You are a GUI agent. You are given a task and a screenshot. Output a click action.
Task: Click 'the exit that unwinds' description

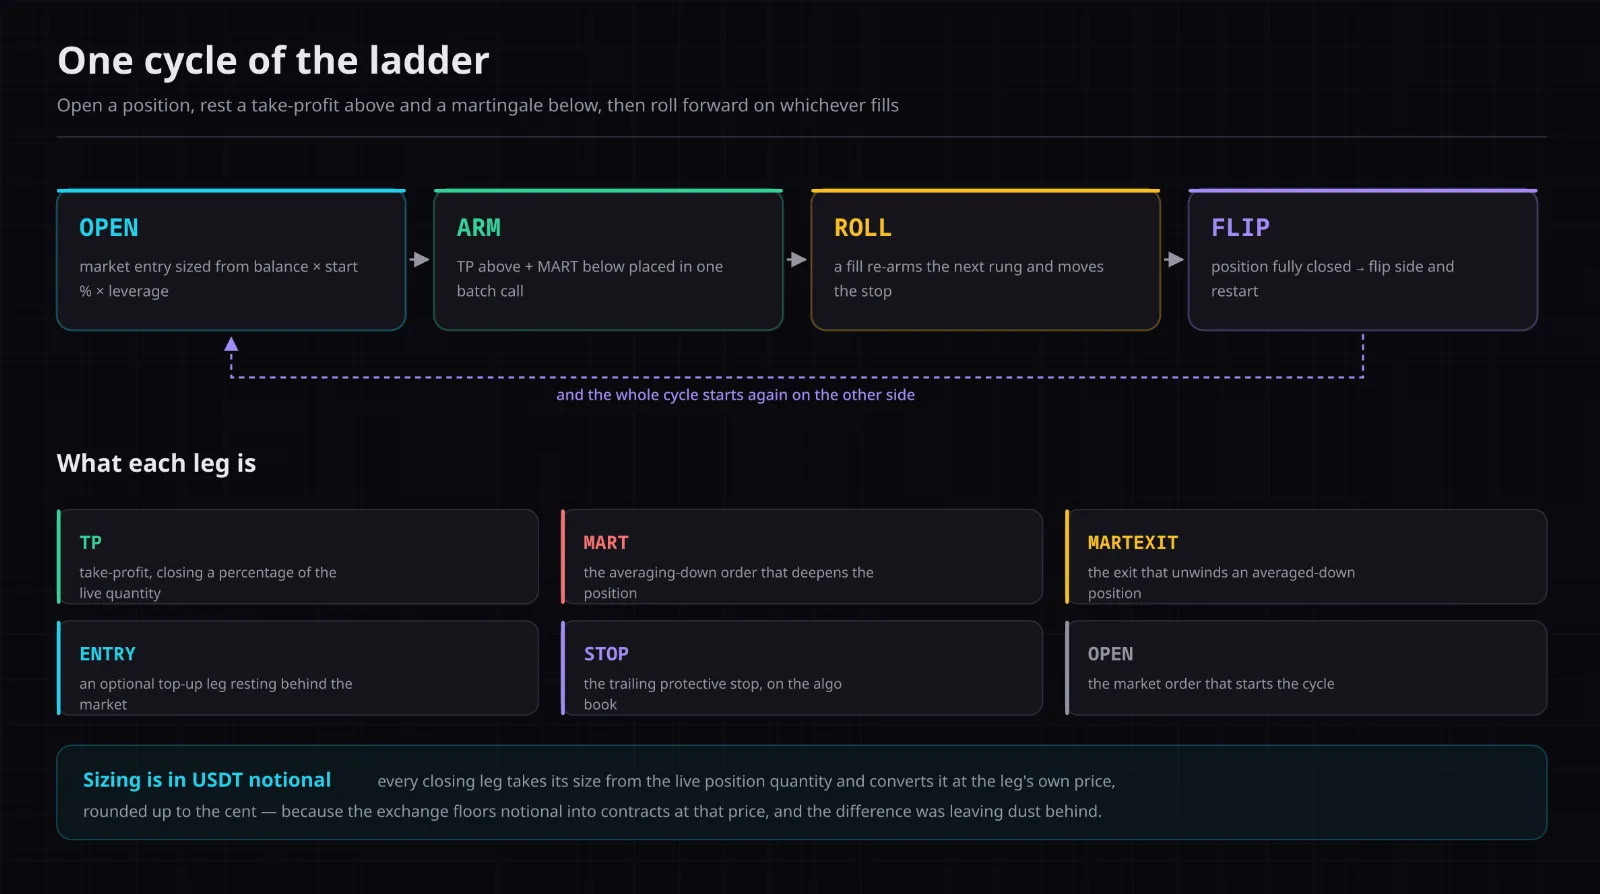click(1221, 583)
